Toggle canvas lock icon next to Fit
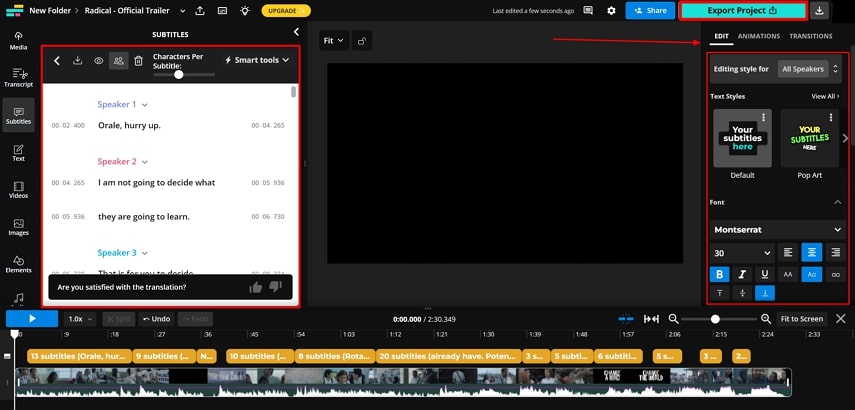The image size is (855, 410). coord(362,41)
